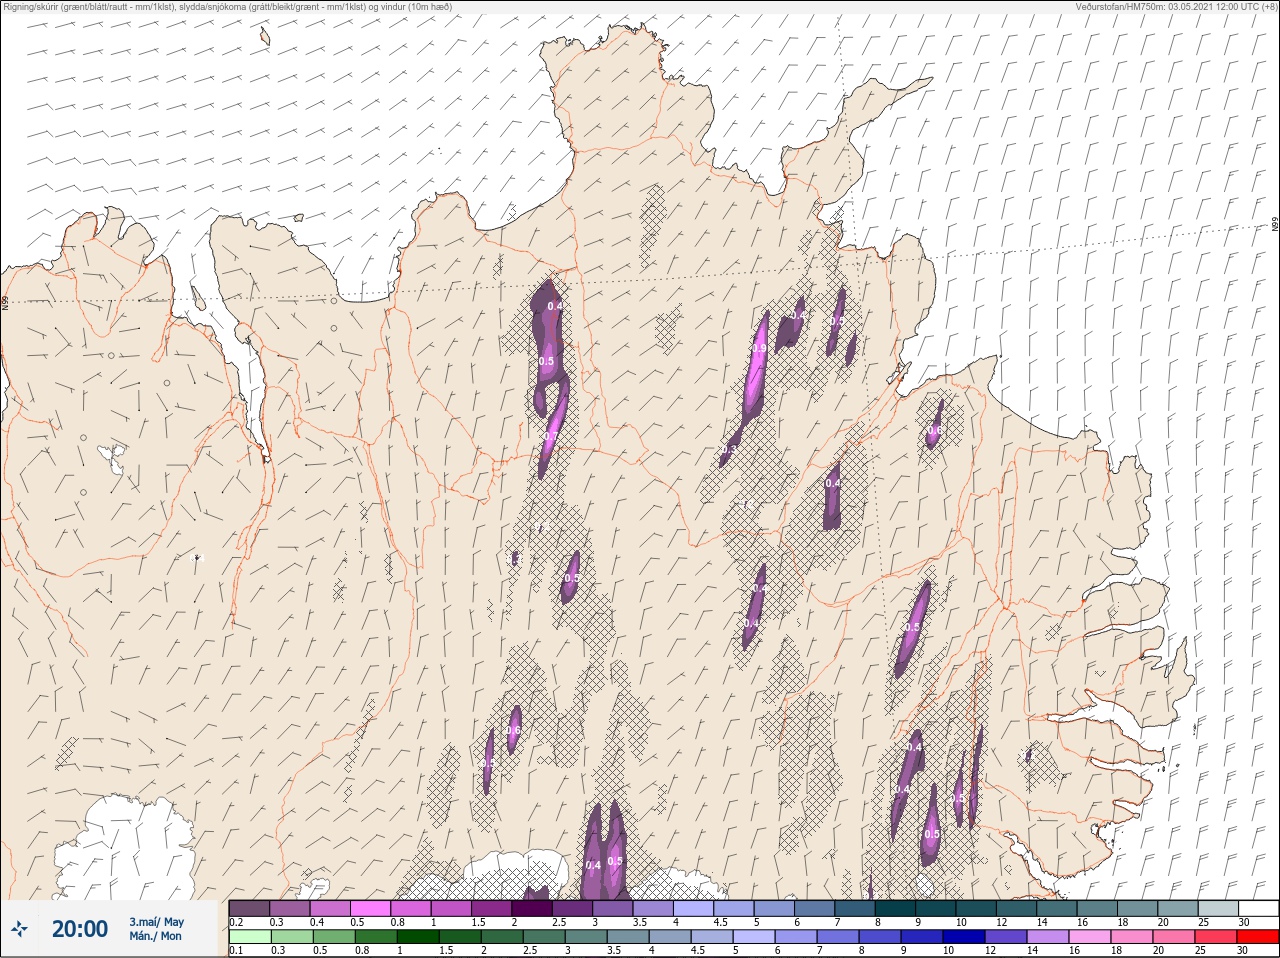Select the dark teal swatch at 8 in the top legend row
Image resolution: width=1280 pixels, height=958 pixels.
[x=895, y=908]
